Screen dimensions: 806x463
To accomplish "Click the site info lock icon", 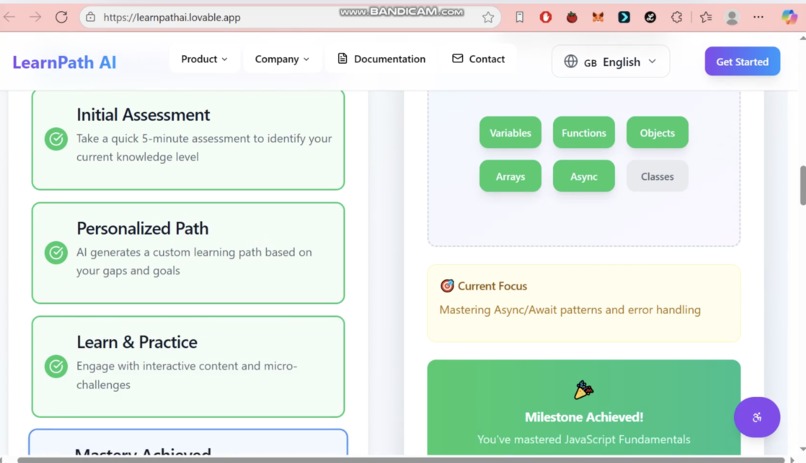I will [90, 17].
